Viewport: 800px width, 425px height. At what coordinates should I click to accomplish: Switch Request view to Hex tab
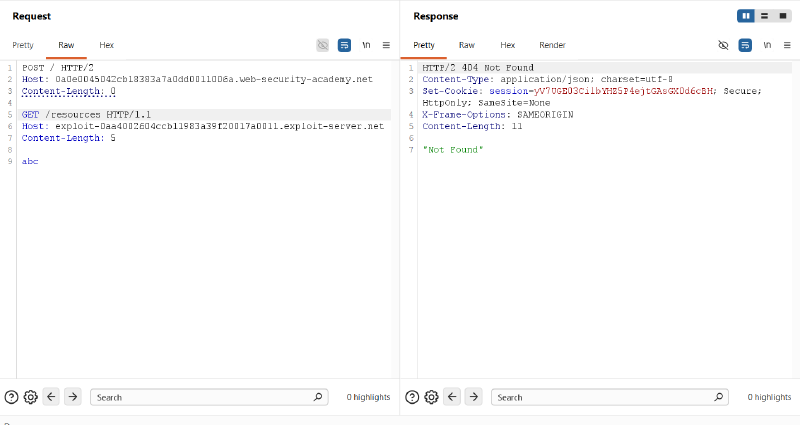point(107,45)
